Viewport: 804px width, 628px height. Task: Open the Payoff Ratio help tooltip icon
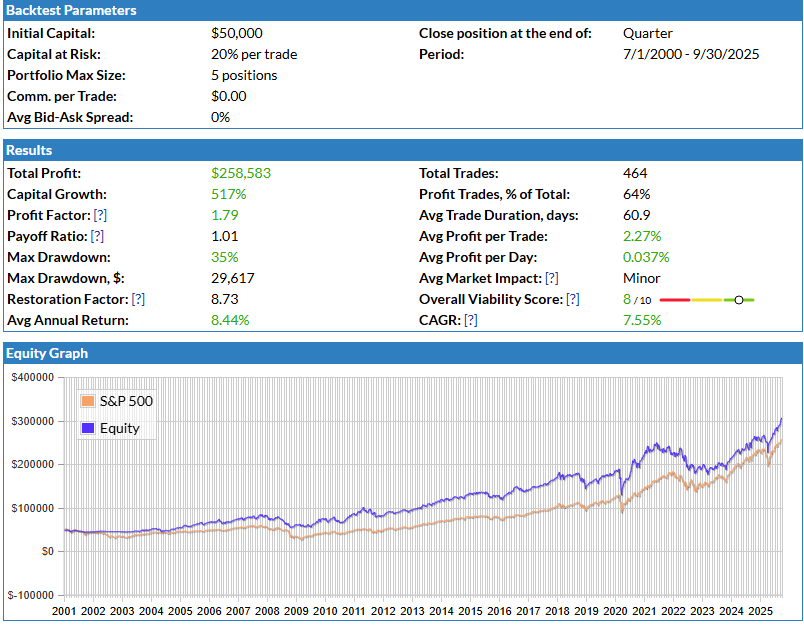click(98, 236)
